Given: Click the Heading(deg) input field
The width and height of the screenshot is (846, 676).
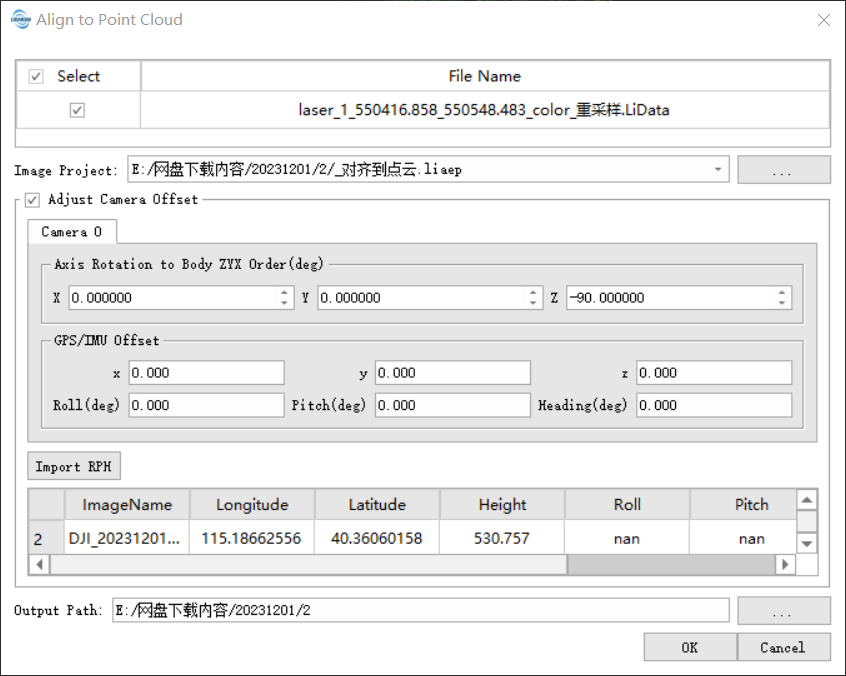Looking at the screenshot, I should point(713,405).
